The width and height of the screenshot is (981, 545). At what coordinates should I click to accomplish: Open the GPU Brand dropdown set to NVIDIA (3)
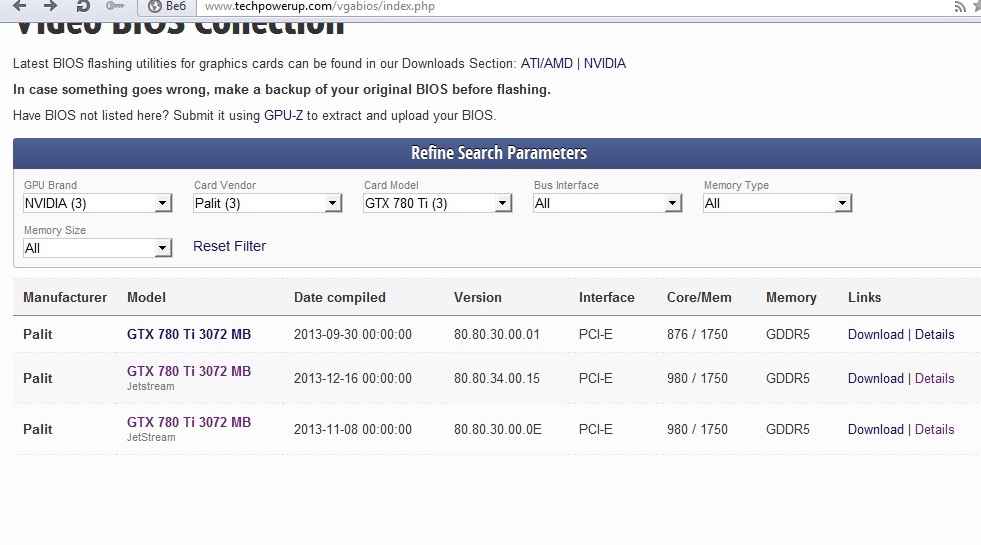tap(98, 203)
